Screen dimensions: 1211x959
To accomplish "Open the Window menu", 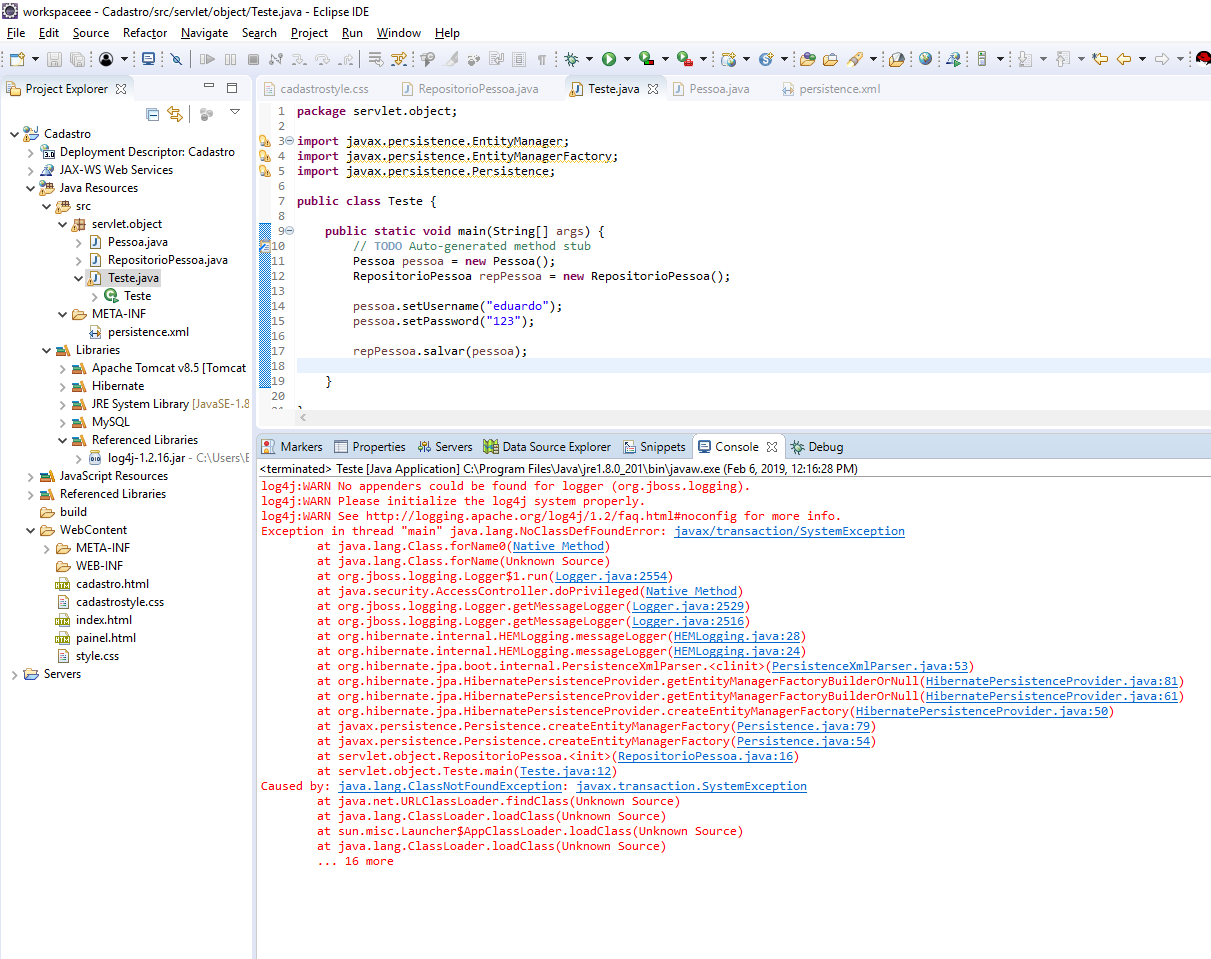I will (399, 33).
